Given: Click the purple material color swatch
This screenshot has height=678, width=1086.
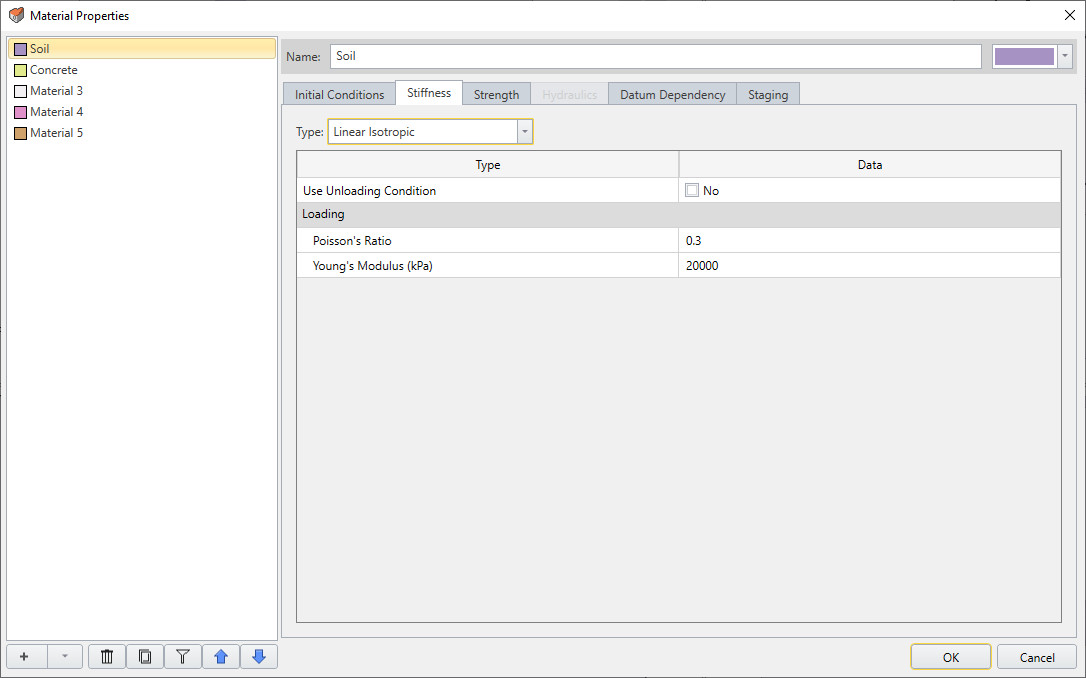Looking at the screenshot, I should [1024, 56].
